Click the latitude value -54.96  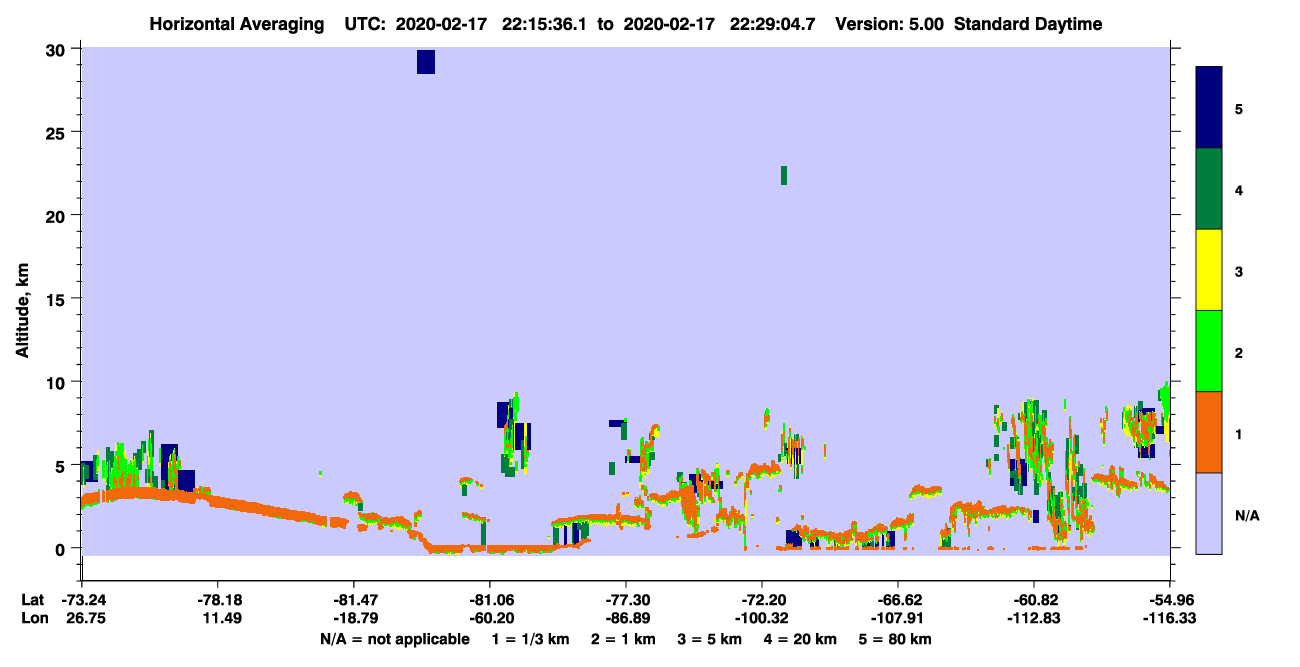click(x=1170, y=600)
